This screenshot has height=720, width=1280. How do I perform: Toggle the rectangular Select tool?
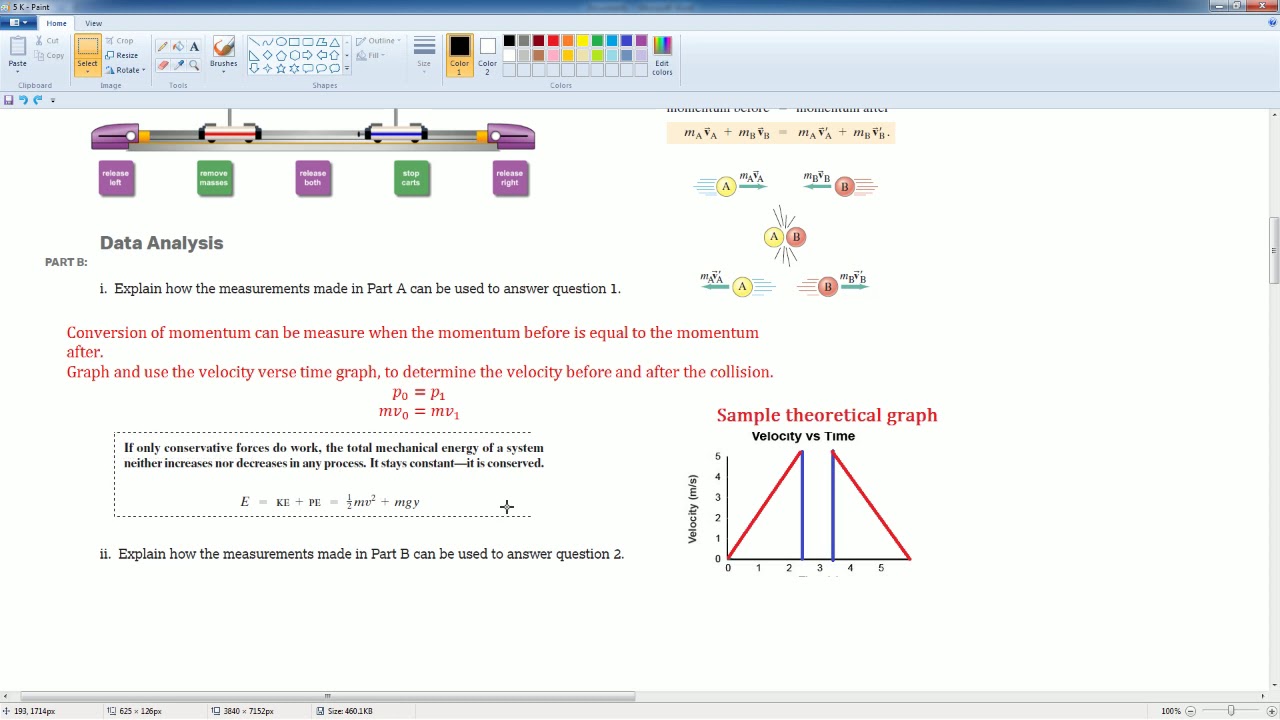(87, 47)
